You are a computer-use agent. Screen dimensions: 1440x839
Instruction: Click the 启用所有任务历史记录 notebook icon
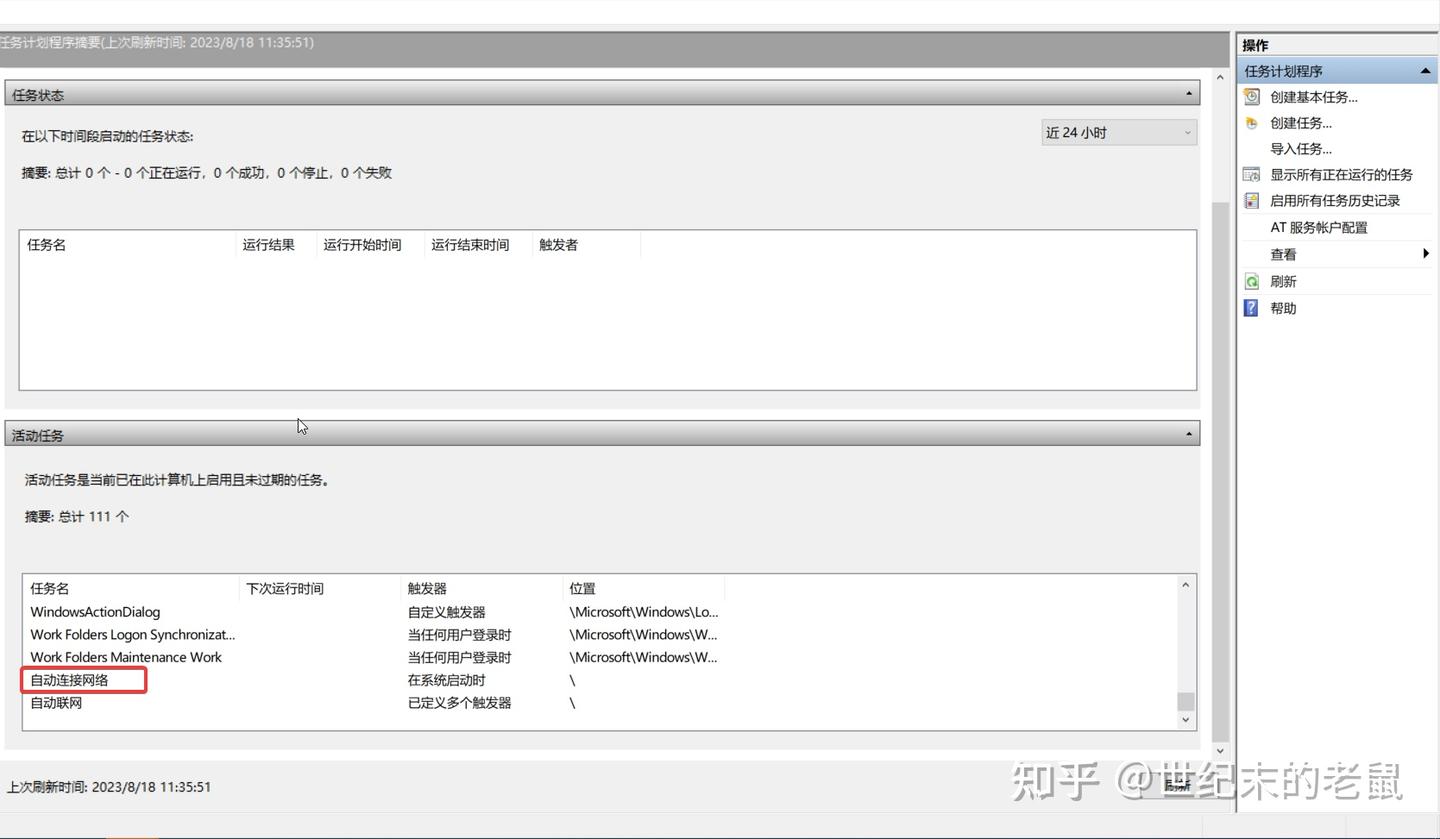click(x=1251, y=200)
